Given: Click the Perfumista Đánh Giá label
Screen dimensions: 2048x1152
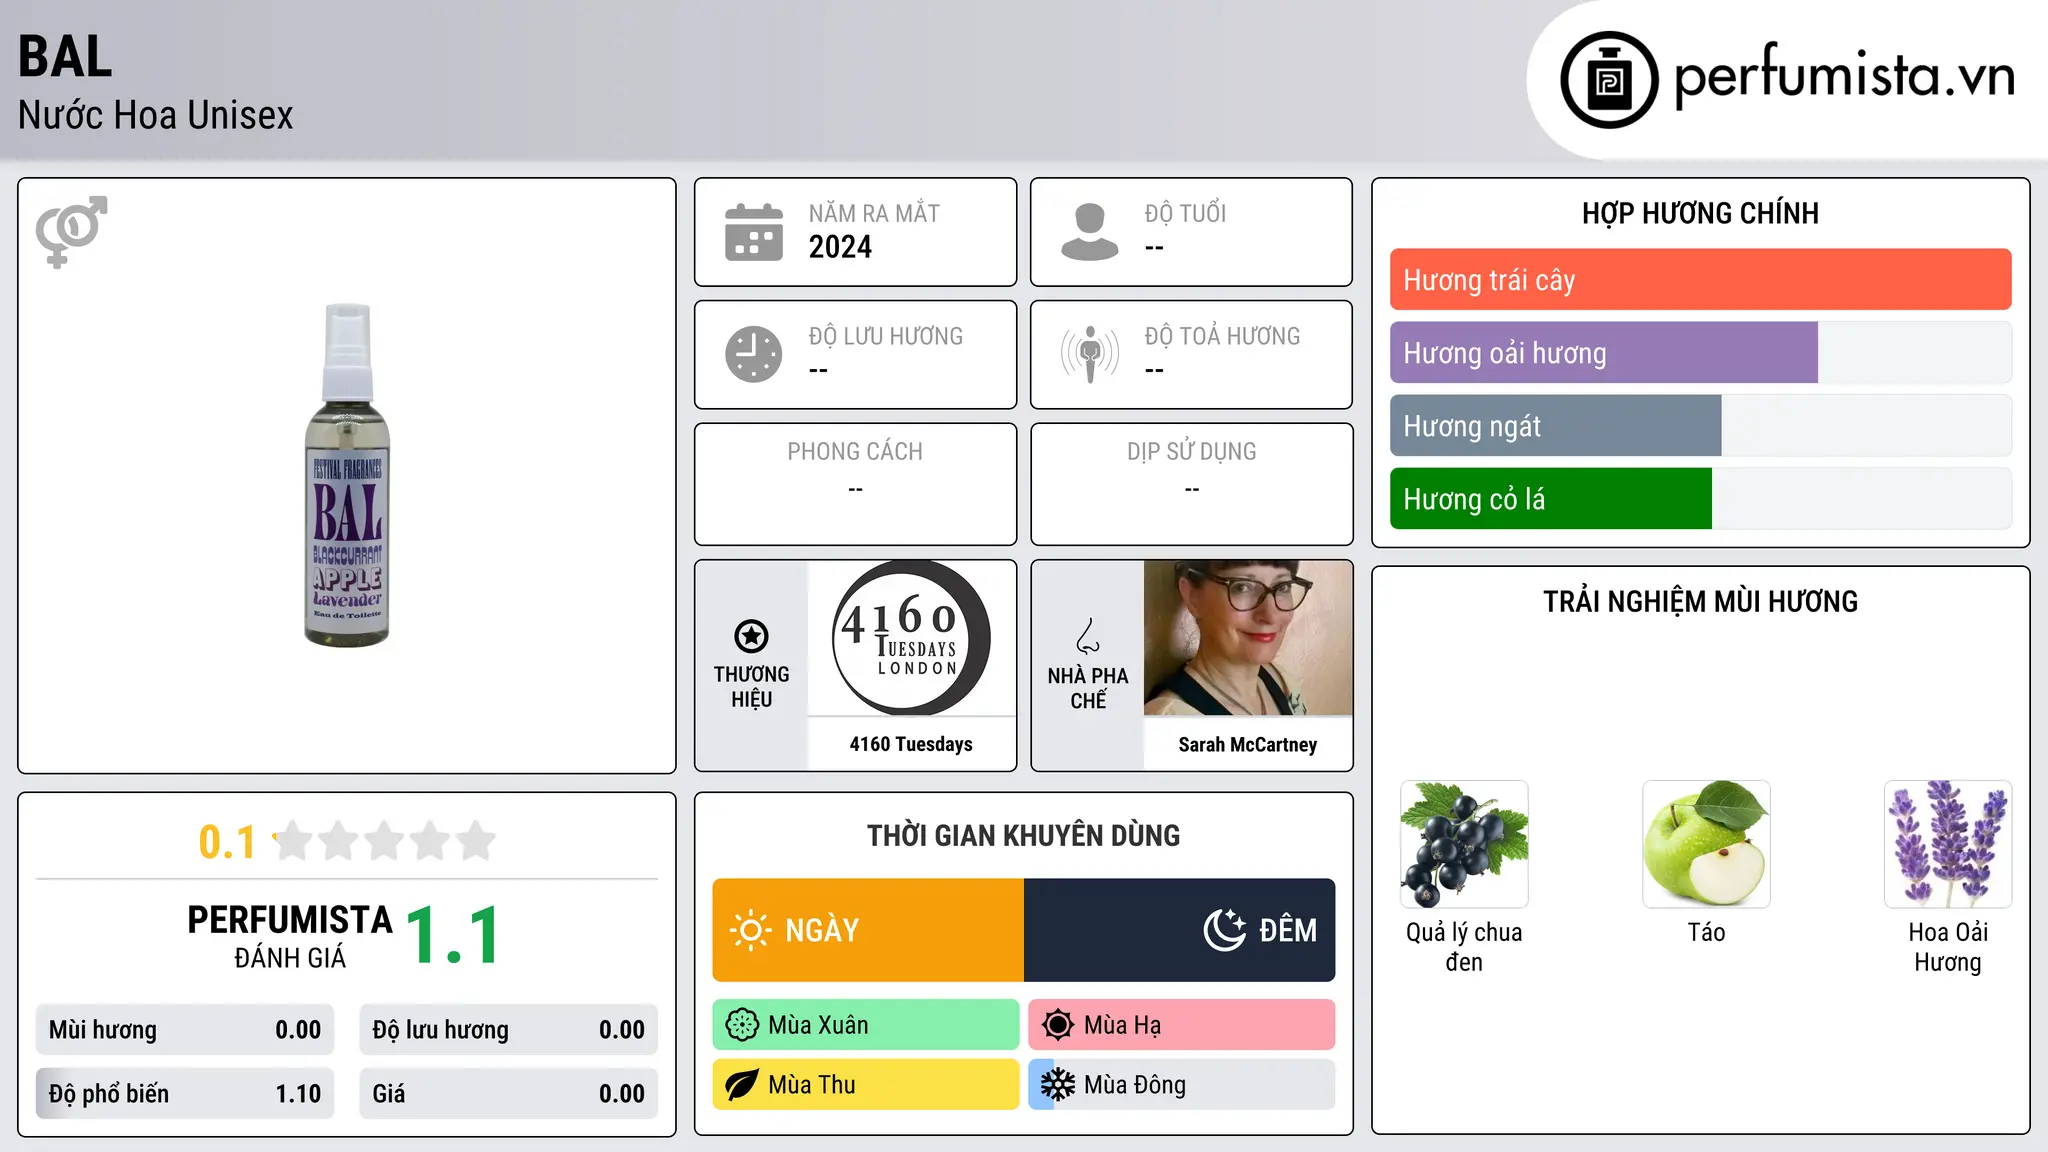Looking at the screenshot, I should point(290,936).
